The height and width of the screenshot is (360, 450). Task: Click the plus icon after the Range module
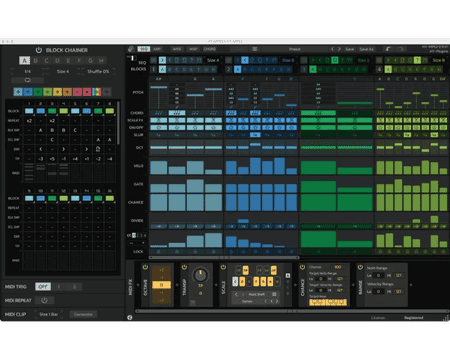click(x=411, y=285)
